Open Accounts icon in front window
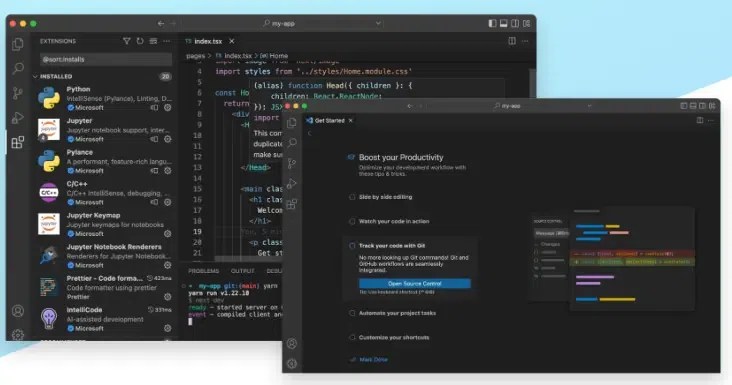 pos(292,343)
